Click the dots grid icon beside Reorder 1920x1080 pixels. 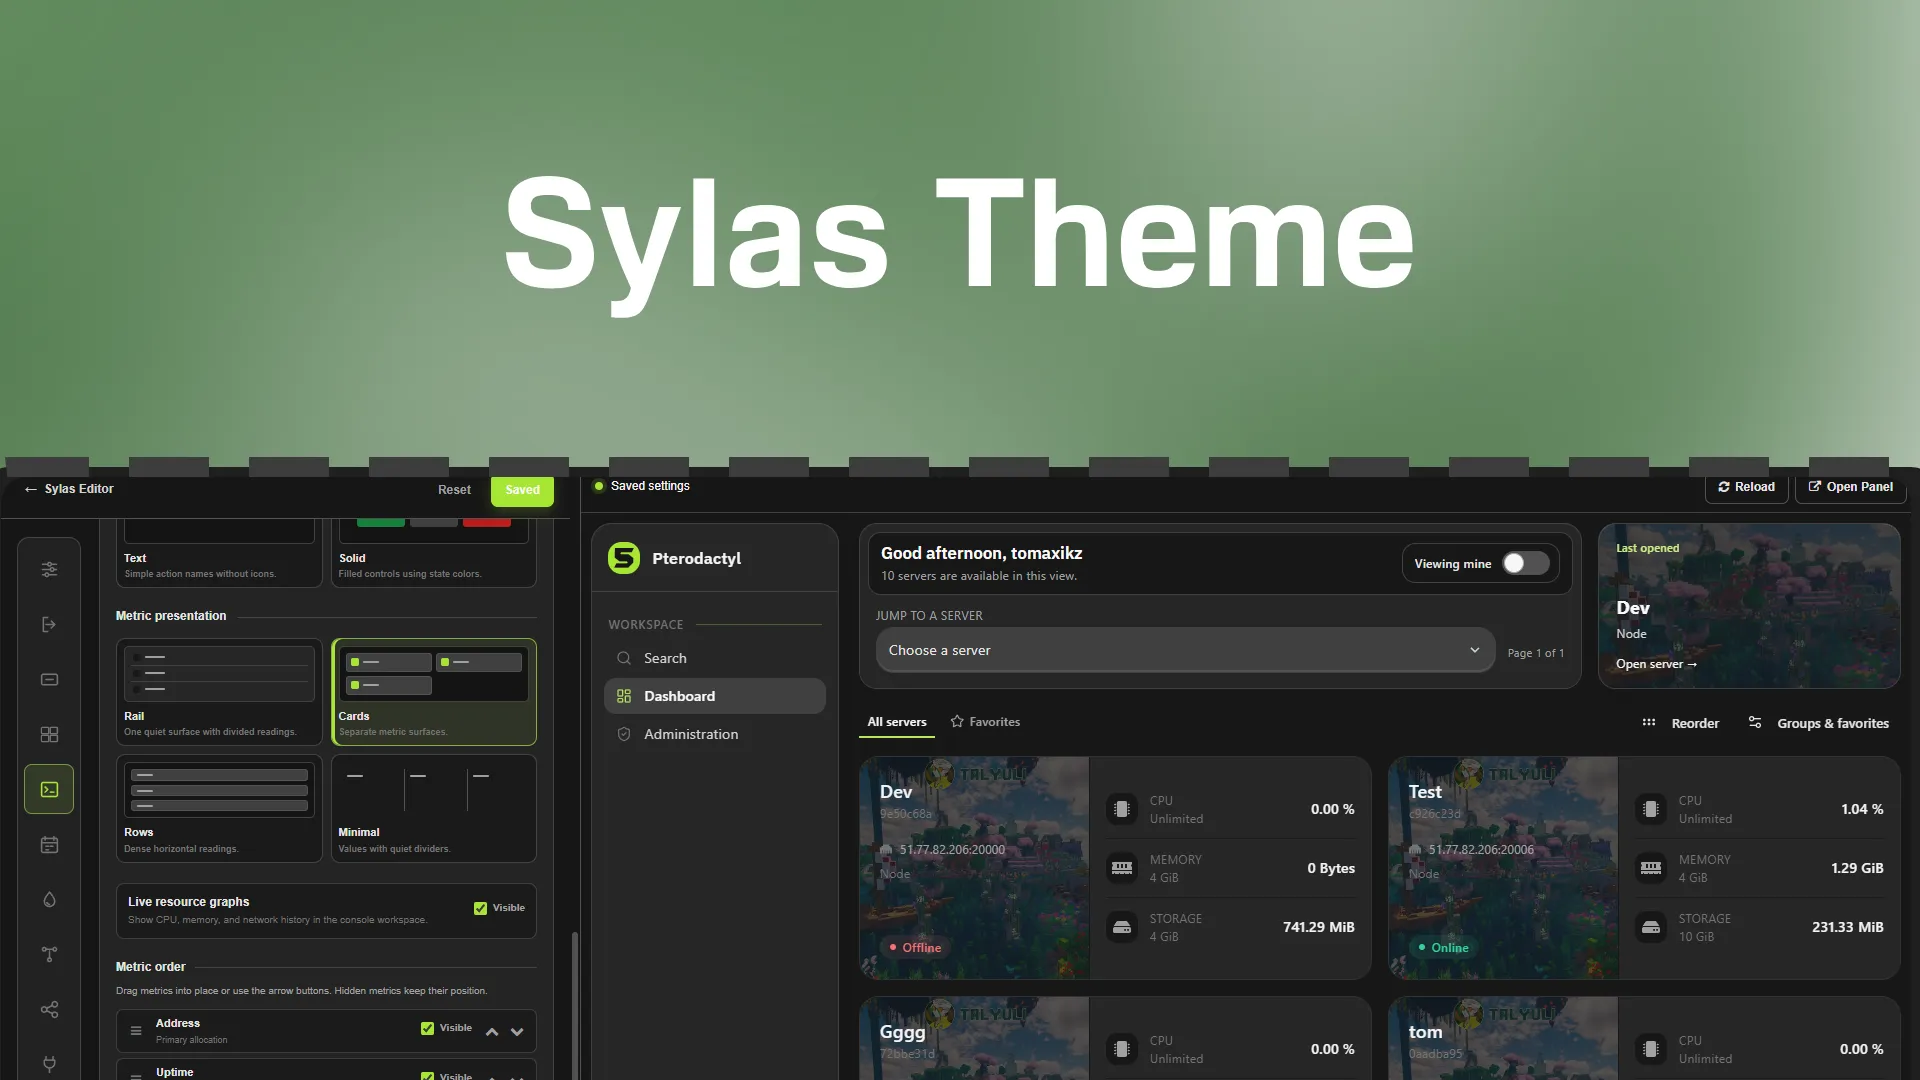click(x=1649, y=722)
